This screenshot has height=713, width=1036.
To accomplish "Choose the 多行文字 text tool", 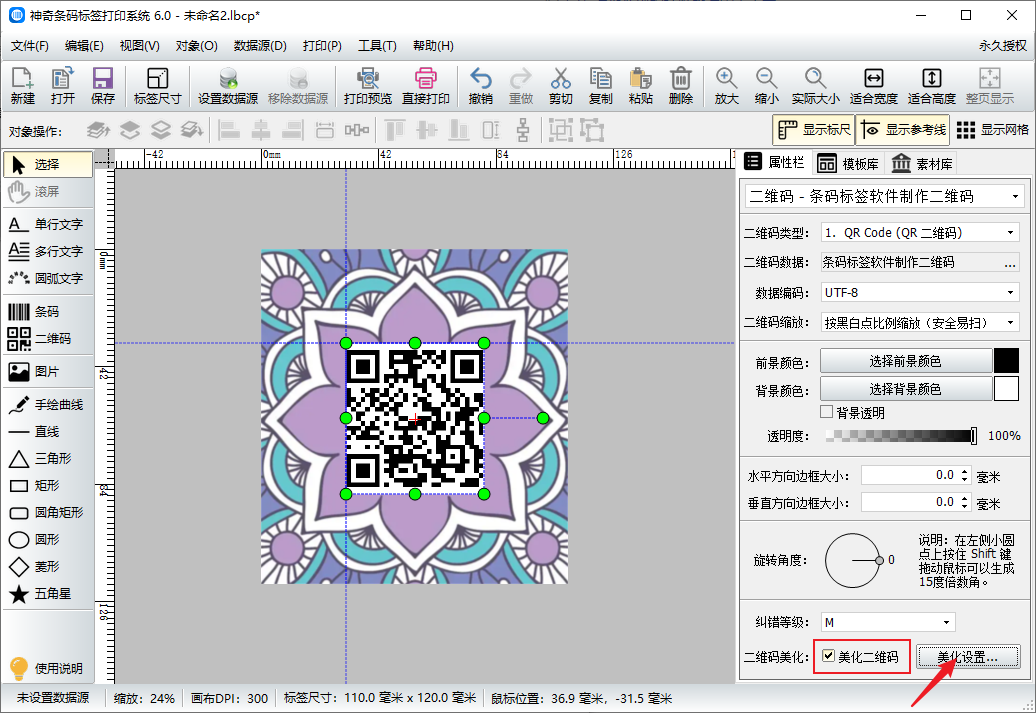I will 48,252.
